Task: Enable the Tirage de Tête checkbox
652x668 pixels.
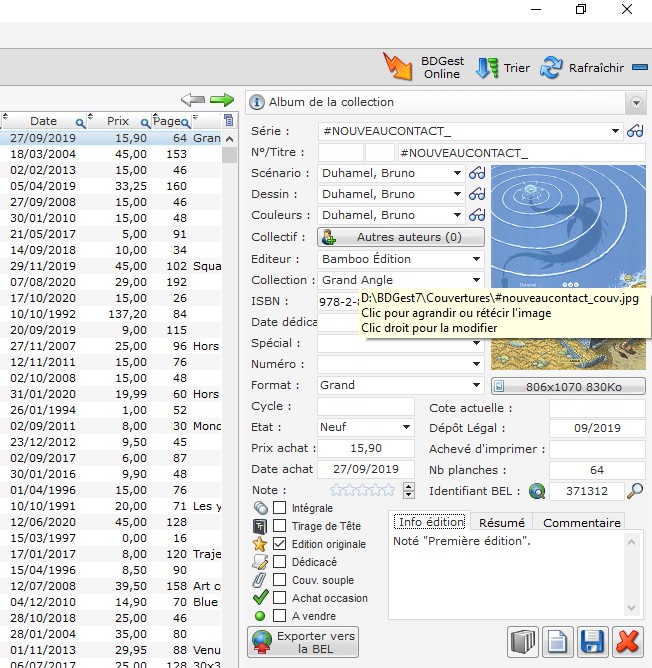Action: [280, 525]
